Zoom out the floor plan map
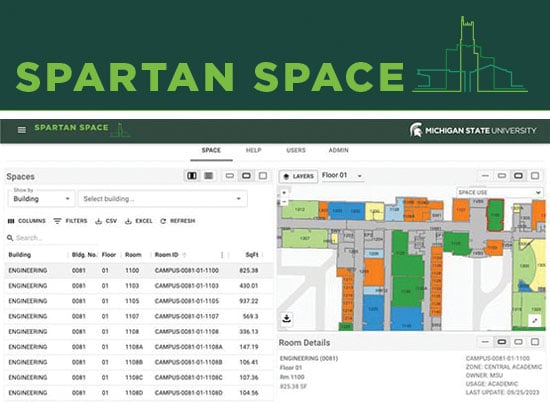Screen dimensions: 550x410 coord(284,202)
